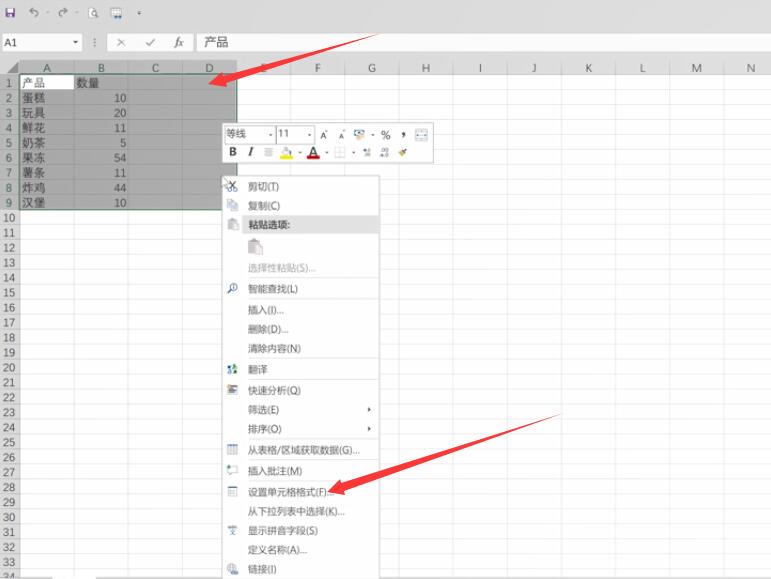Select 清除内容(N) to clear contents
This screenshot has height=579, width=771.
(x=301, y=348)
